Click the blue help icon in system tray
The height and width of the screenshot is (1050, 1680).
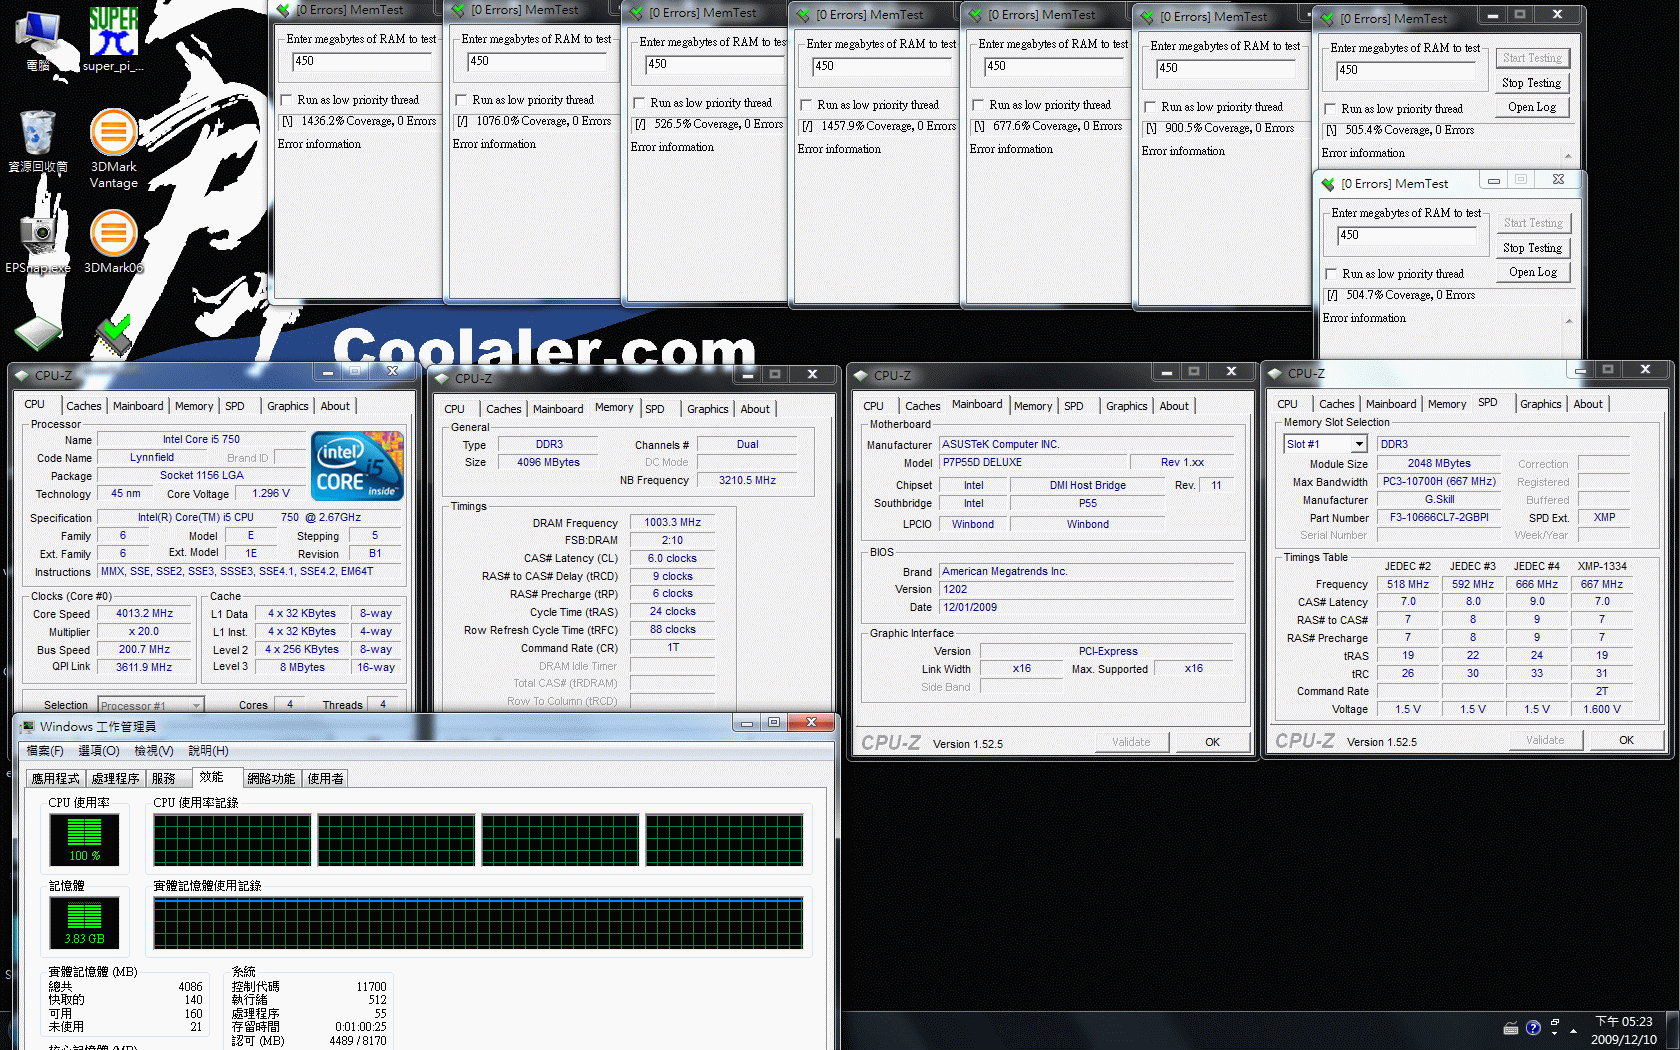click(1533, 1028)
